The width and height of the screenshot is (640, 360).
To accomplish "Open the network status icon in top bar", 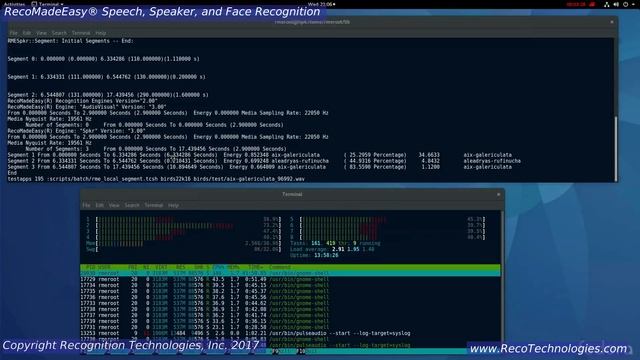I will pyautogui.click(x=607, y=4).
